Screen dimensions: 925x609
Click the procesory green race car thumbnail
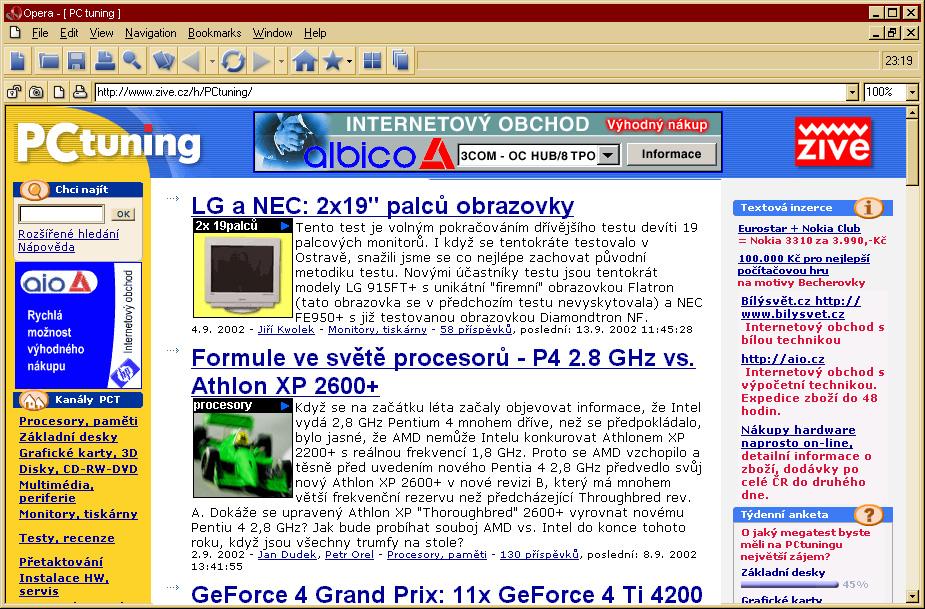point(242,448)
